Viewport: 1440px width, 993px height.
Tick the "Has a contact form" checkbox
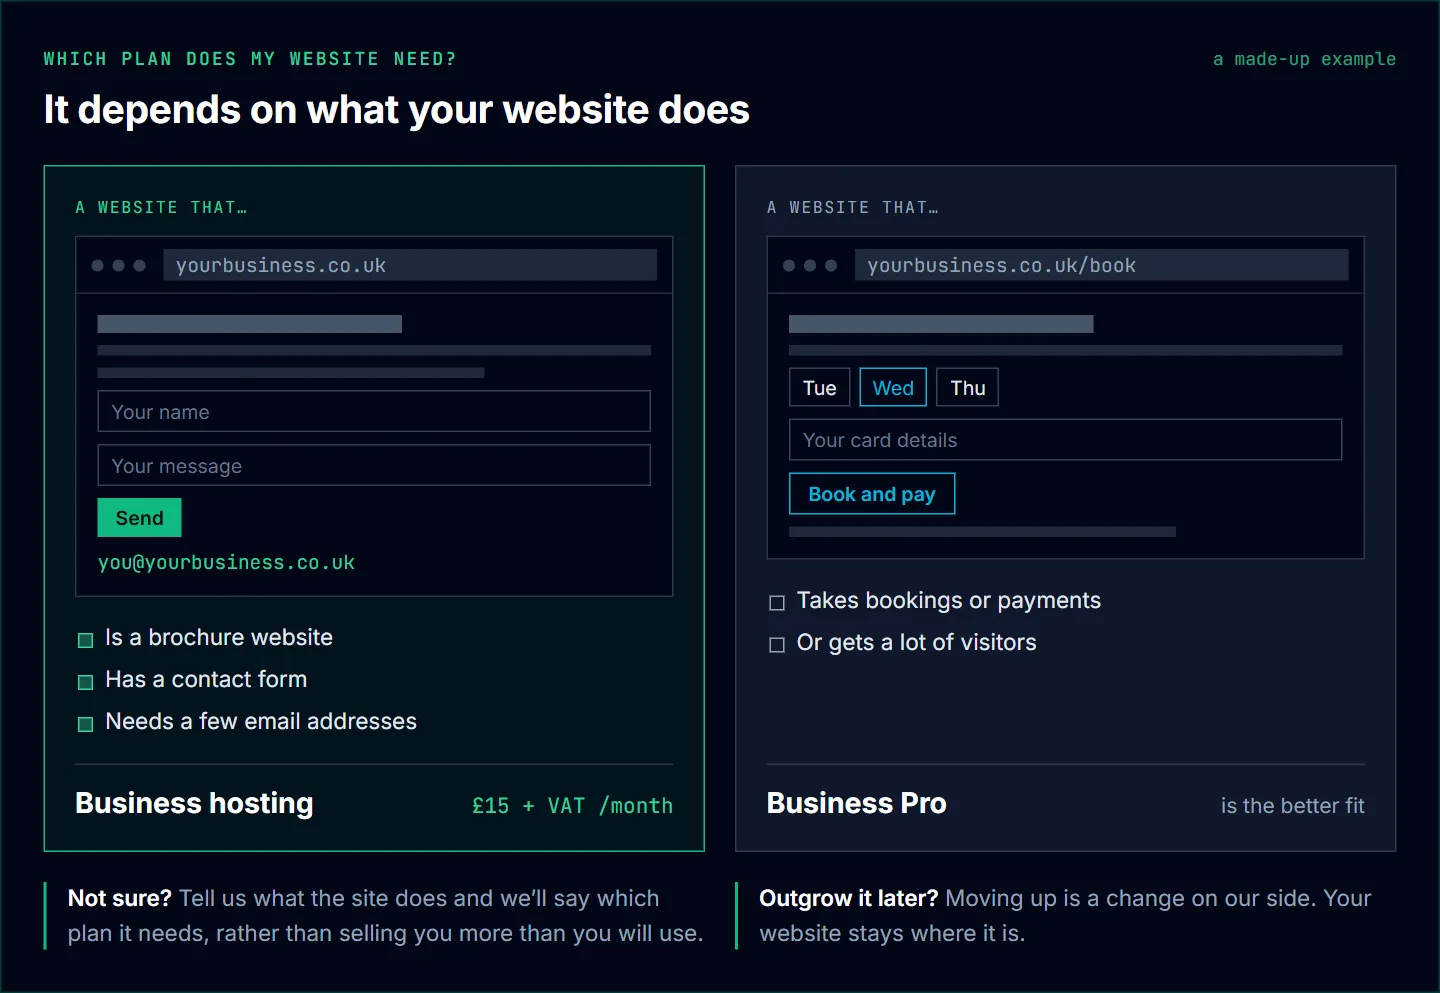(86, 682)
